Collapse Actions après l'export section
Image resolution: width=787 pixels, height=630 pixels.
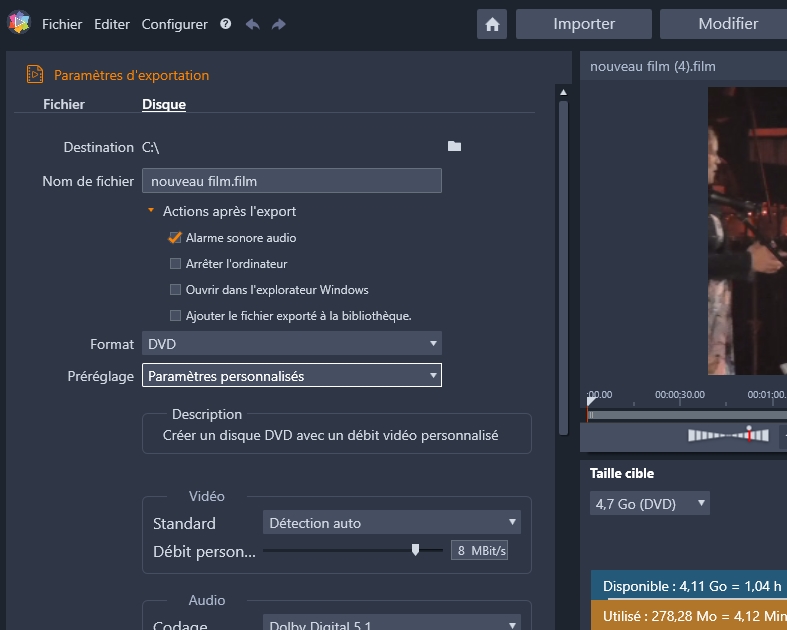click(151, 211)
